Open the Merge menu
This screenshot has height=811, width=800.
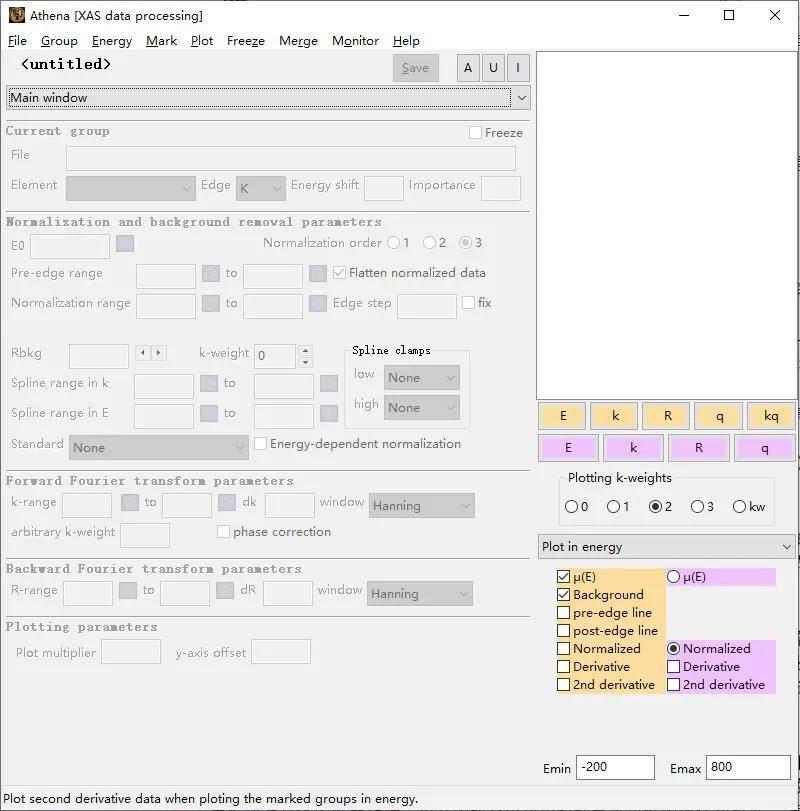coord(298,41)
